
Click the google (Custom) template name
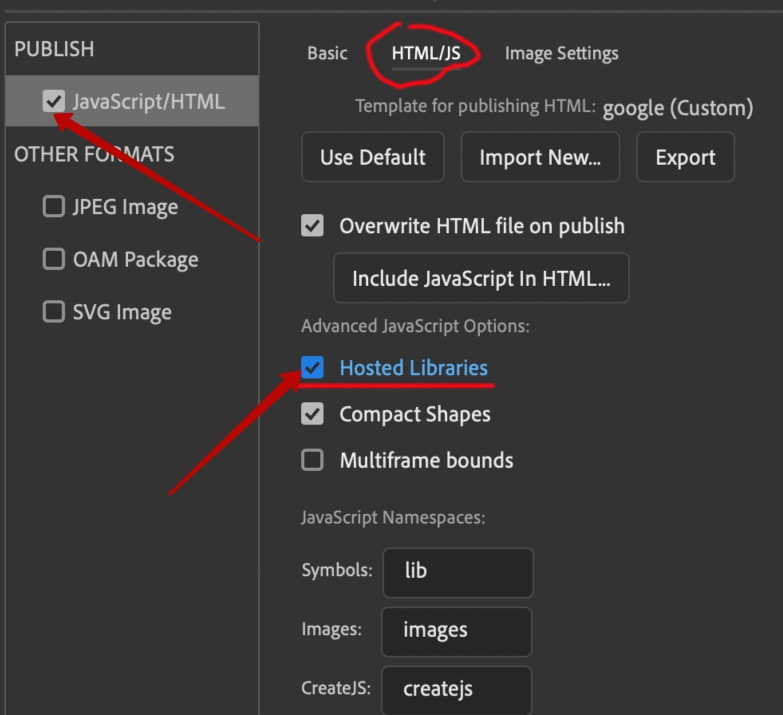678,108
